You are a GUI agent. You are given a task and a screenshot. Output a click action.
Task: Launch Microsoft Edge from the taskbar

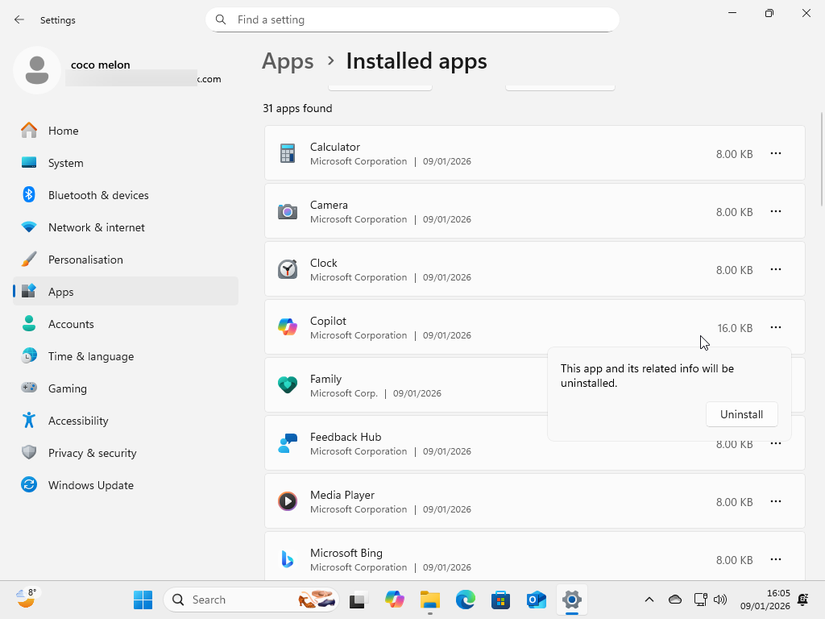tap(465, 599)
